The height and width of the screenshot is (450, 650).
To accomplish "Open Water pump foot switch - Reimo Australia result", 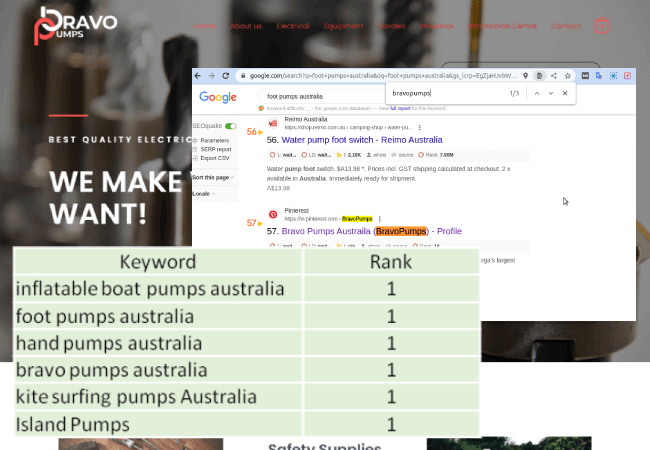I will click(362, 140).
